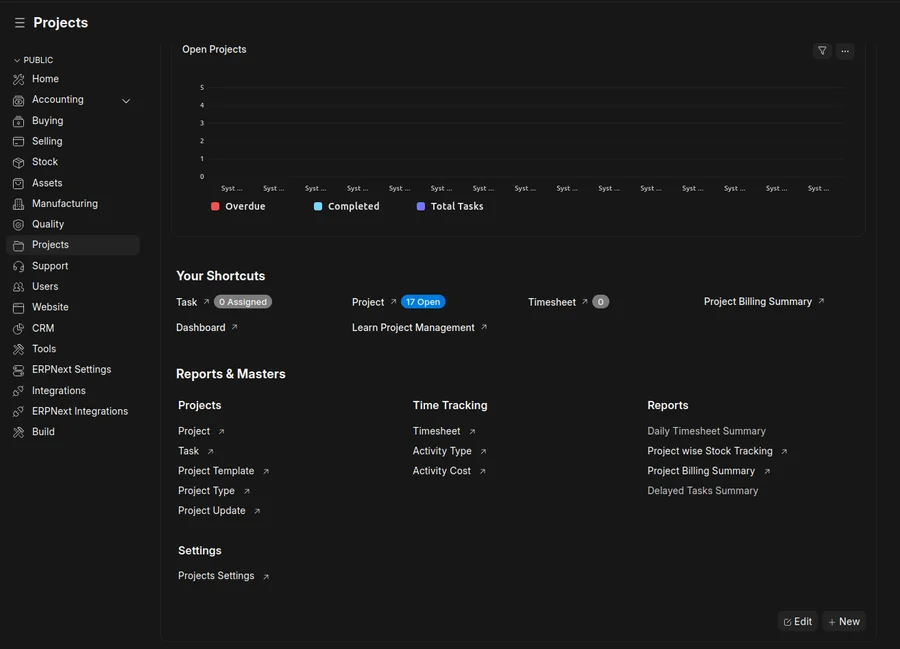The height and width of the screenshot is (649, 900).
Task: Toggle Total Tasks legend series
Action: pos(450,206)
